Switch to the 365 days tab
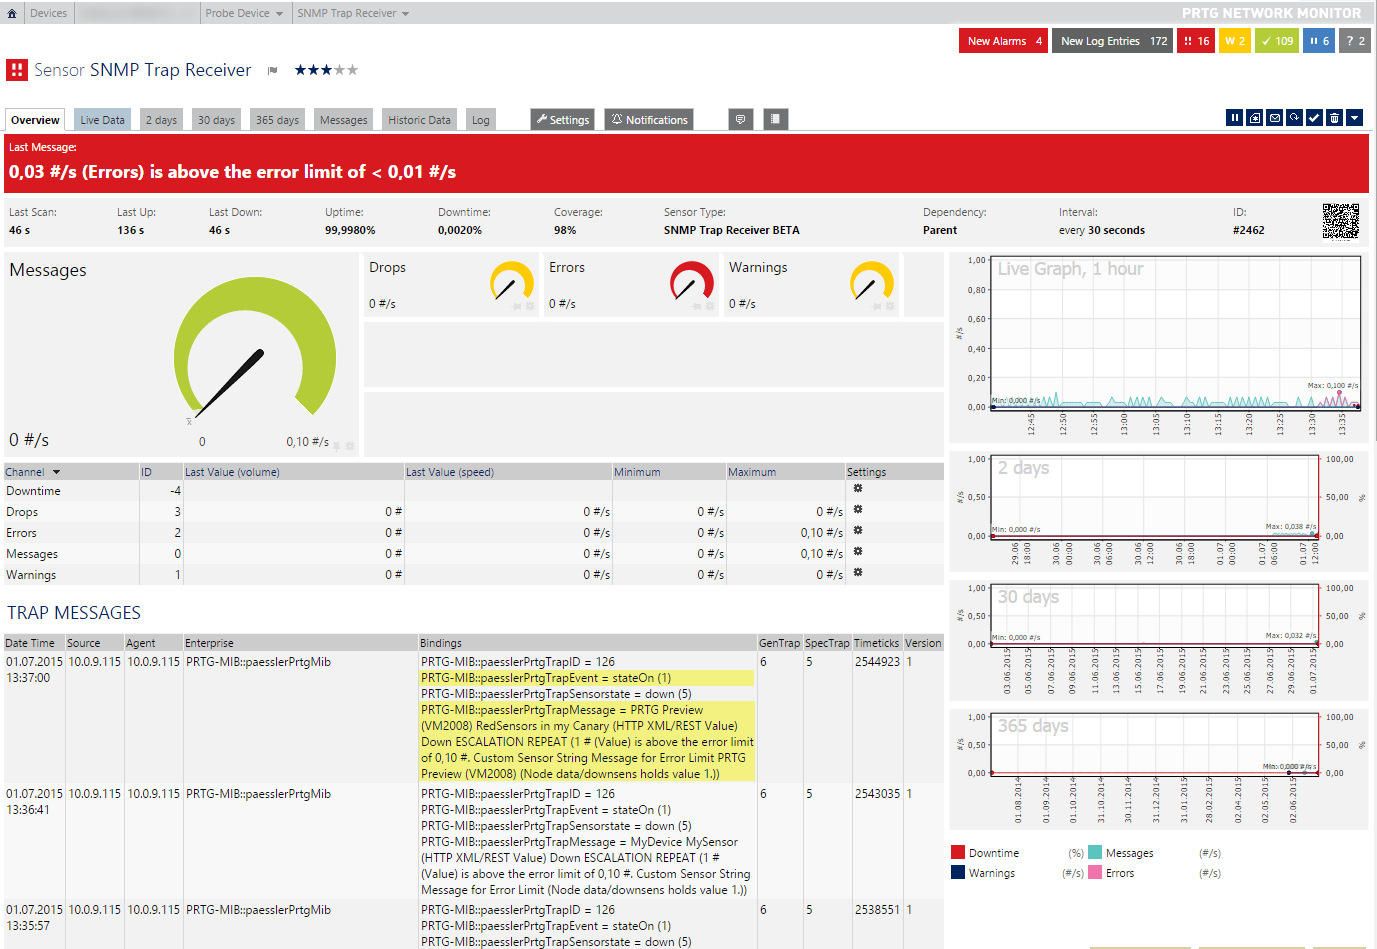This screenshot has height=949, width=1377. (277, 120)
